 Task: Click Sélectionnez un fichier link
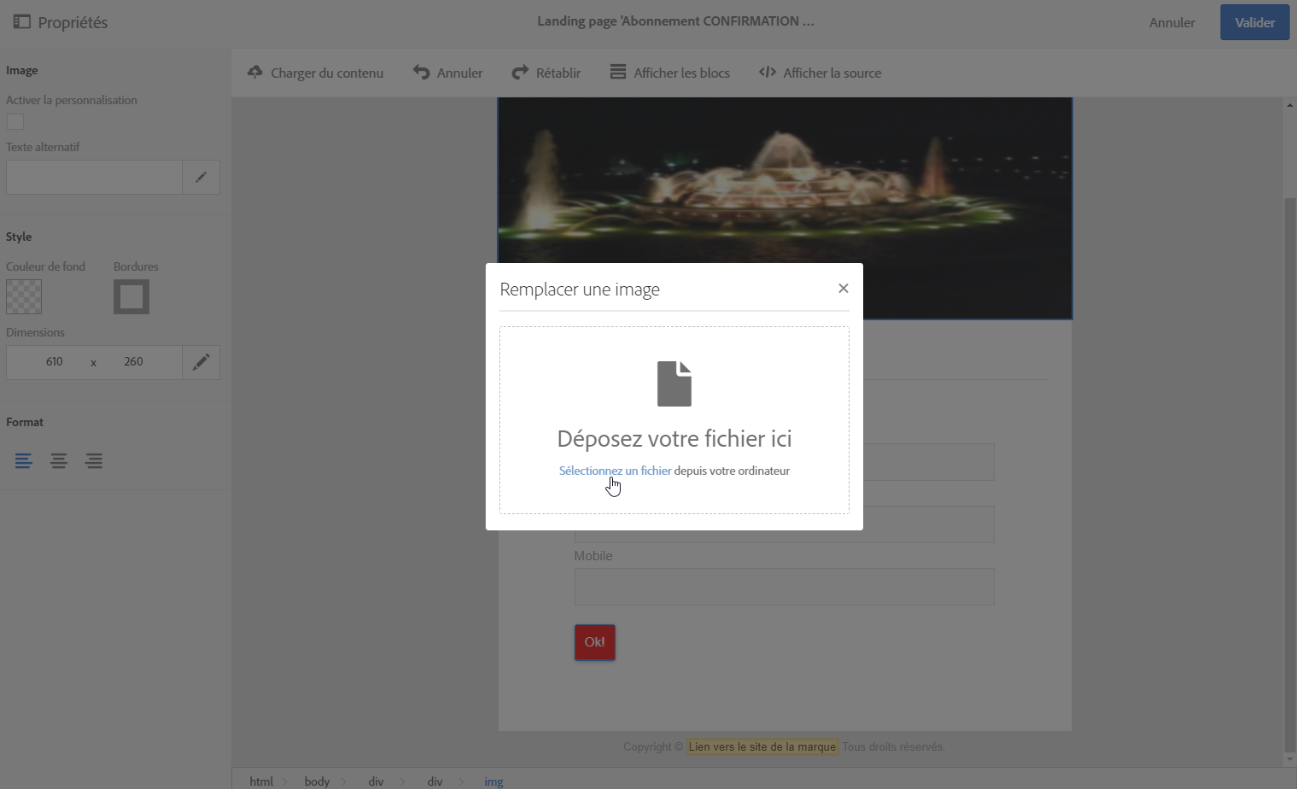(615, 471)
